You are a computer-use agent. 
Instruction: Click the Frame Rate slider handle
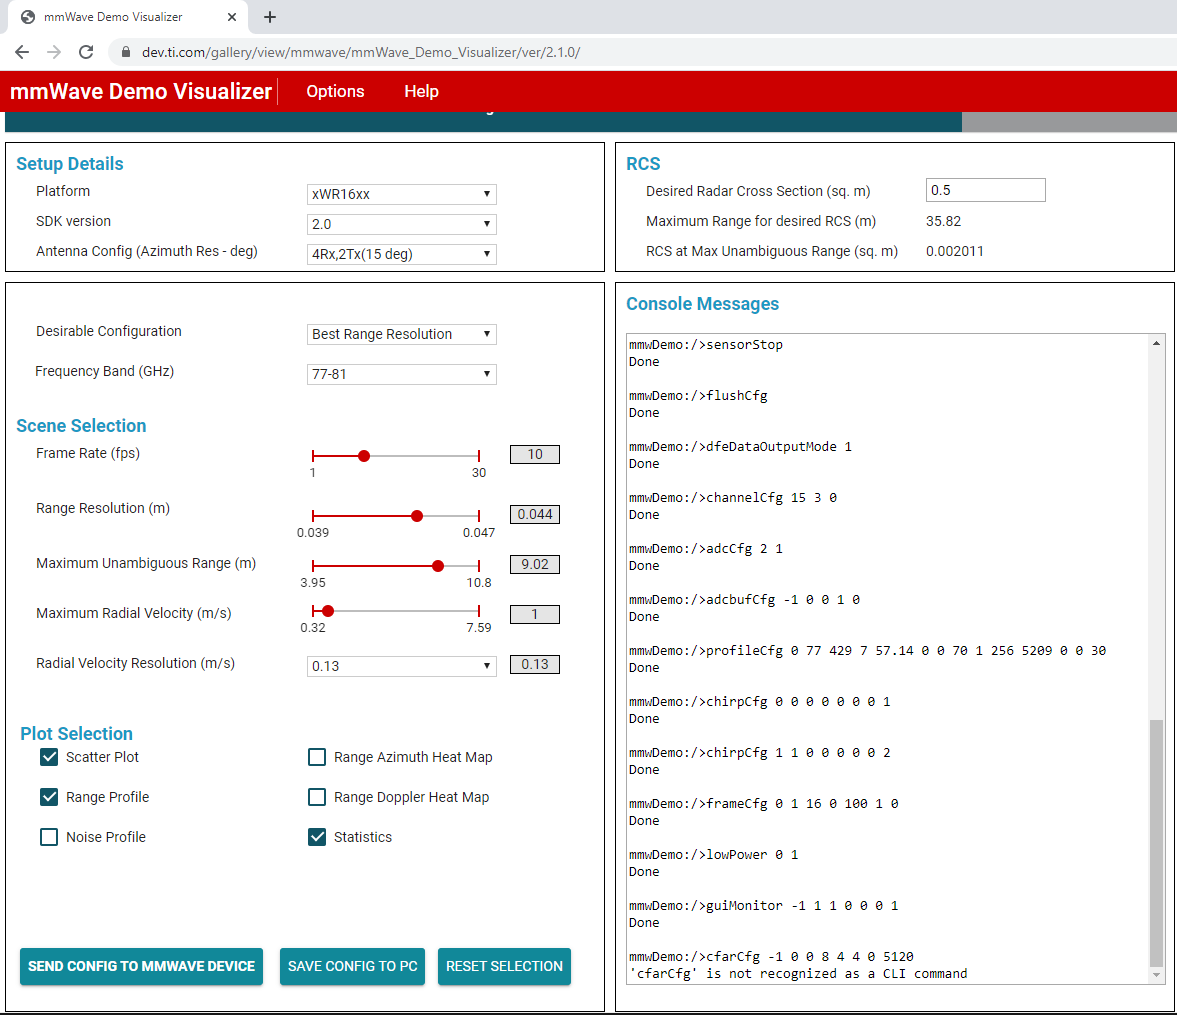click(x=364, y=456)
